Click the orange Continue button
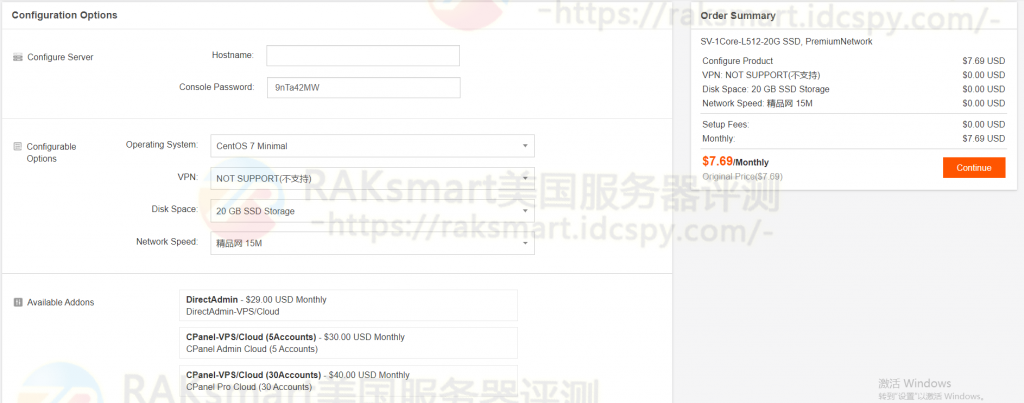 (x=974, y=168)
